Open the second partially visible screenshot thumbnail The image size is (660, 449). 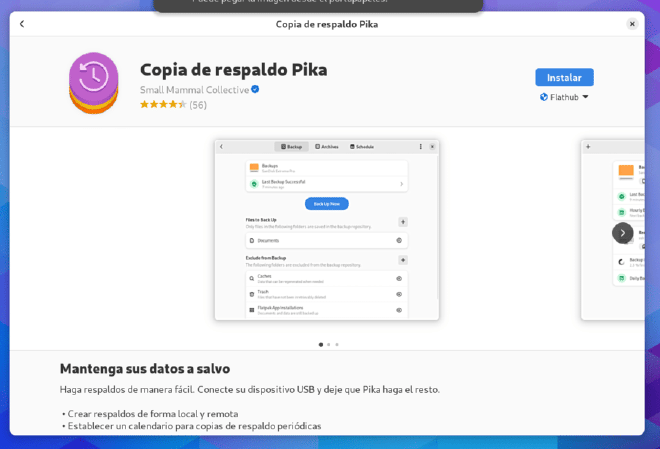click(x=613, y=230)
